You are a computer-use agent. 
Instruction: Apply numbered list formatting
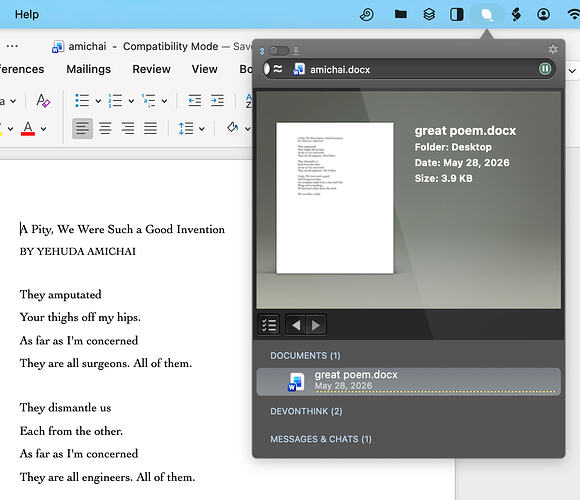tap(115, 101)
